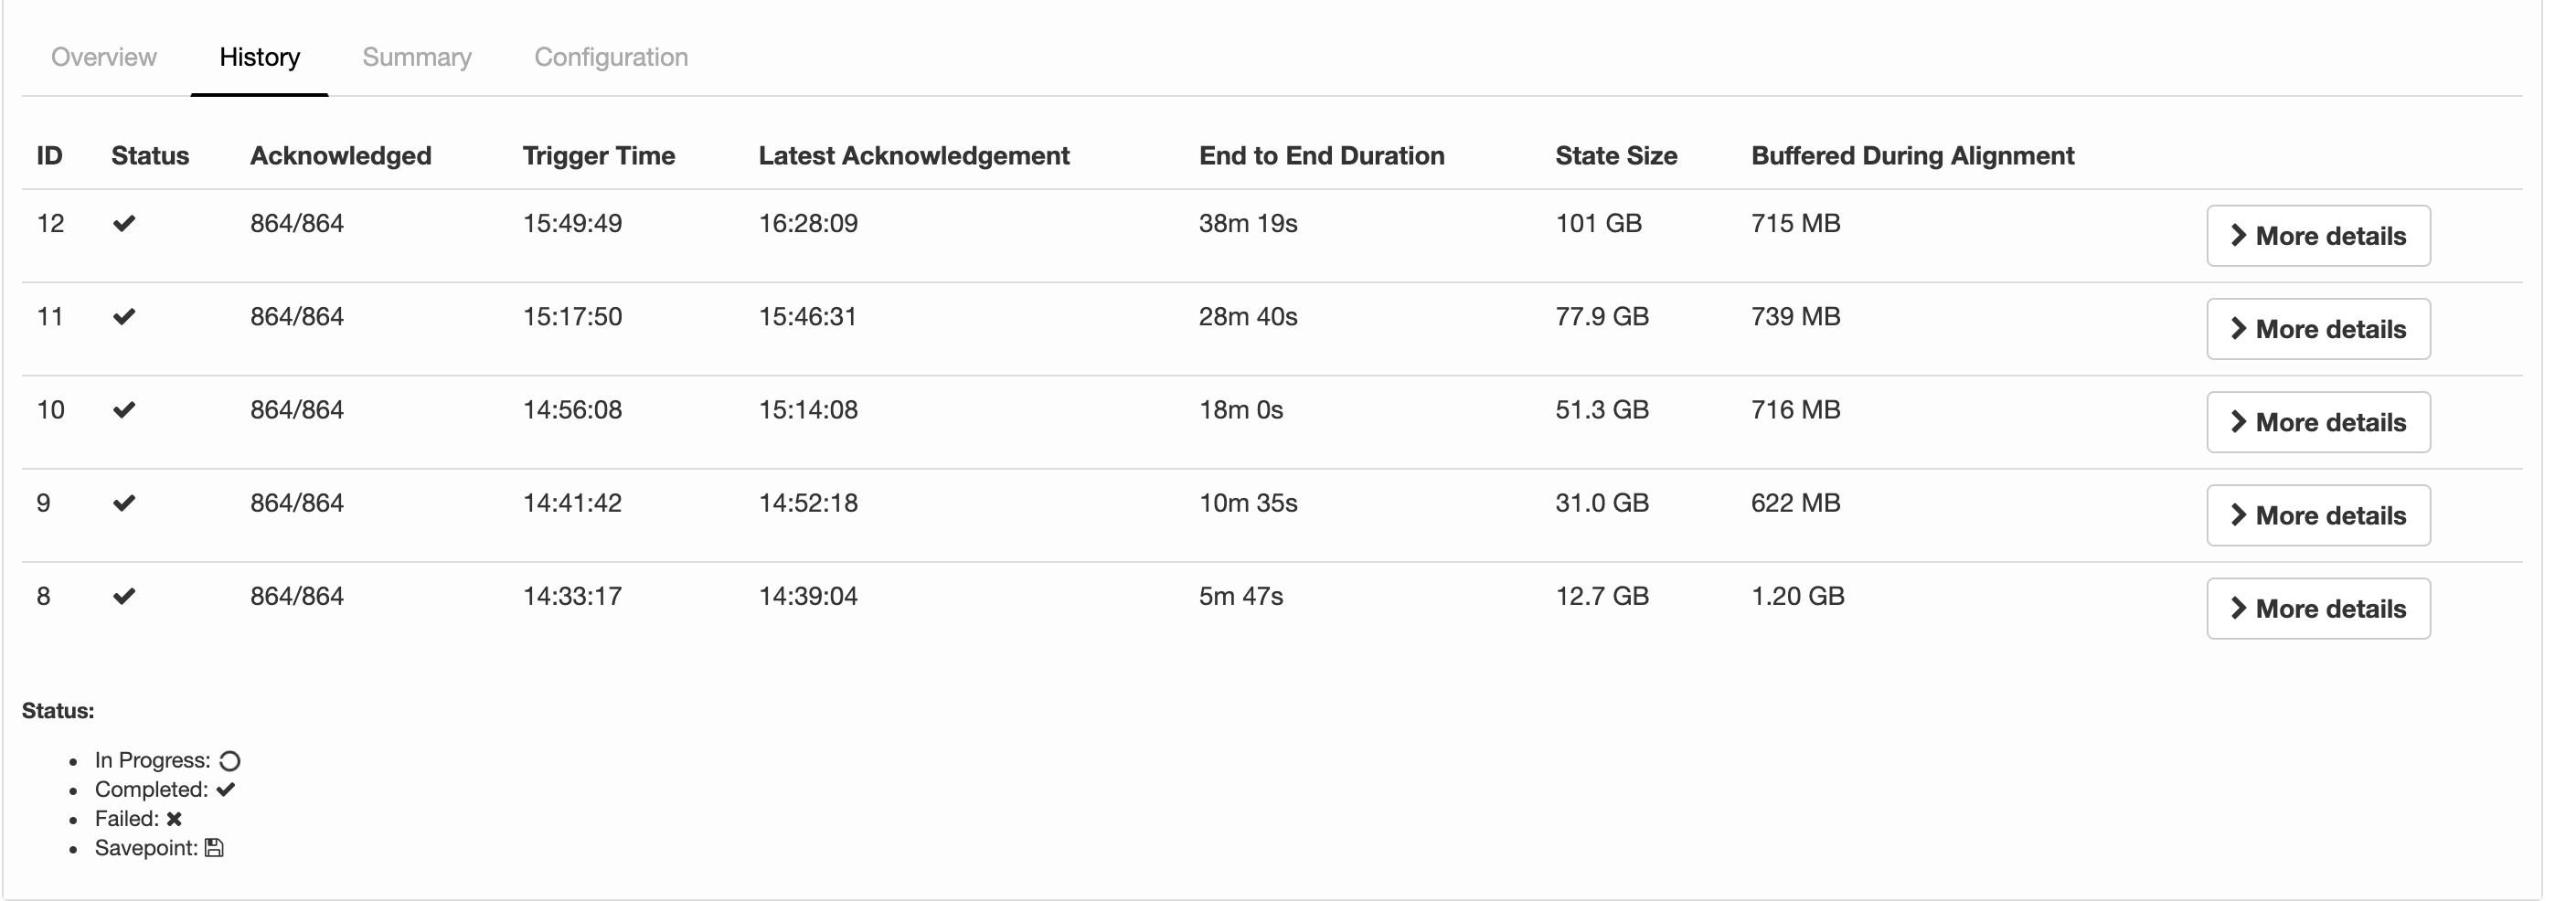Screen dimensions: 2576x901
Task: Switch to the Overview tab
Action: click(x=104, y=57)
